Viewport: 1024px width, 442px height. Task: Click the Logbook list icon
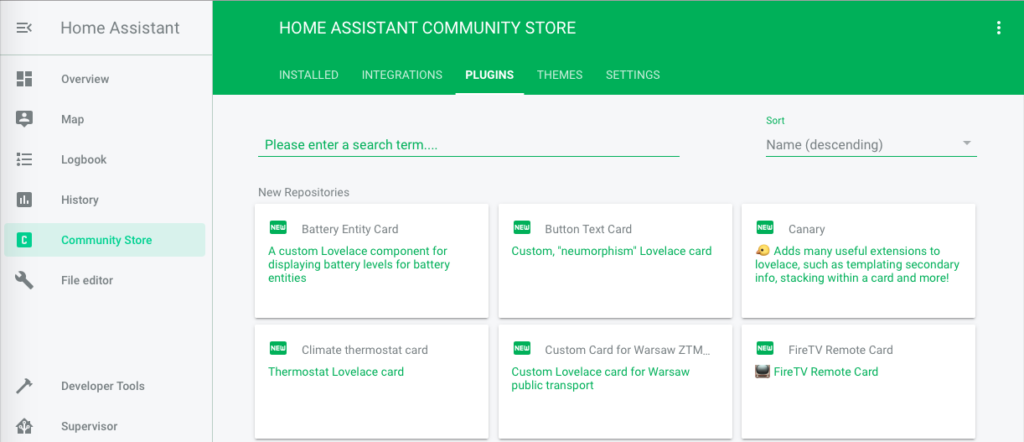[x=24, y=159]
